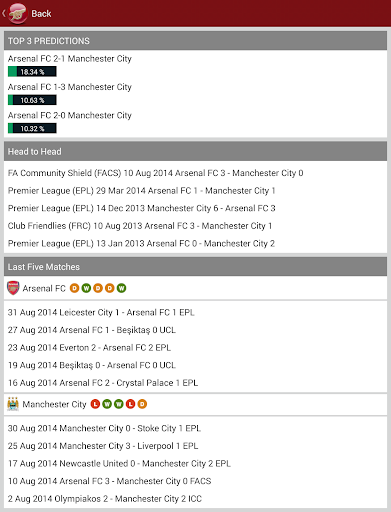The width and height of the screenshot is (391, 512).
Task: Select the 18.34 % prediction bar
Action: [32, 72]
